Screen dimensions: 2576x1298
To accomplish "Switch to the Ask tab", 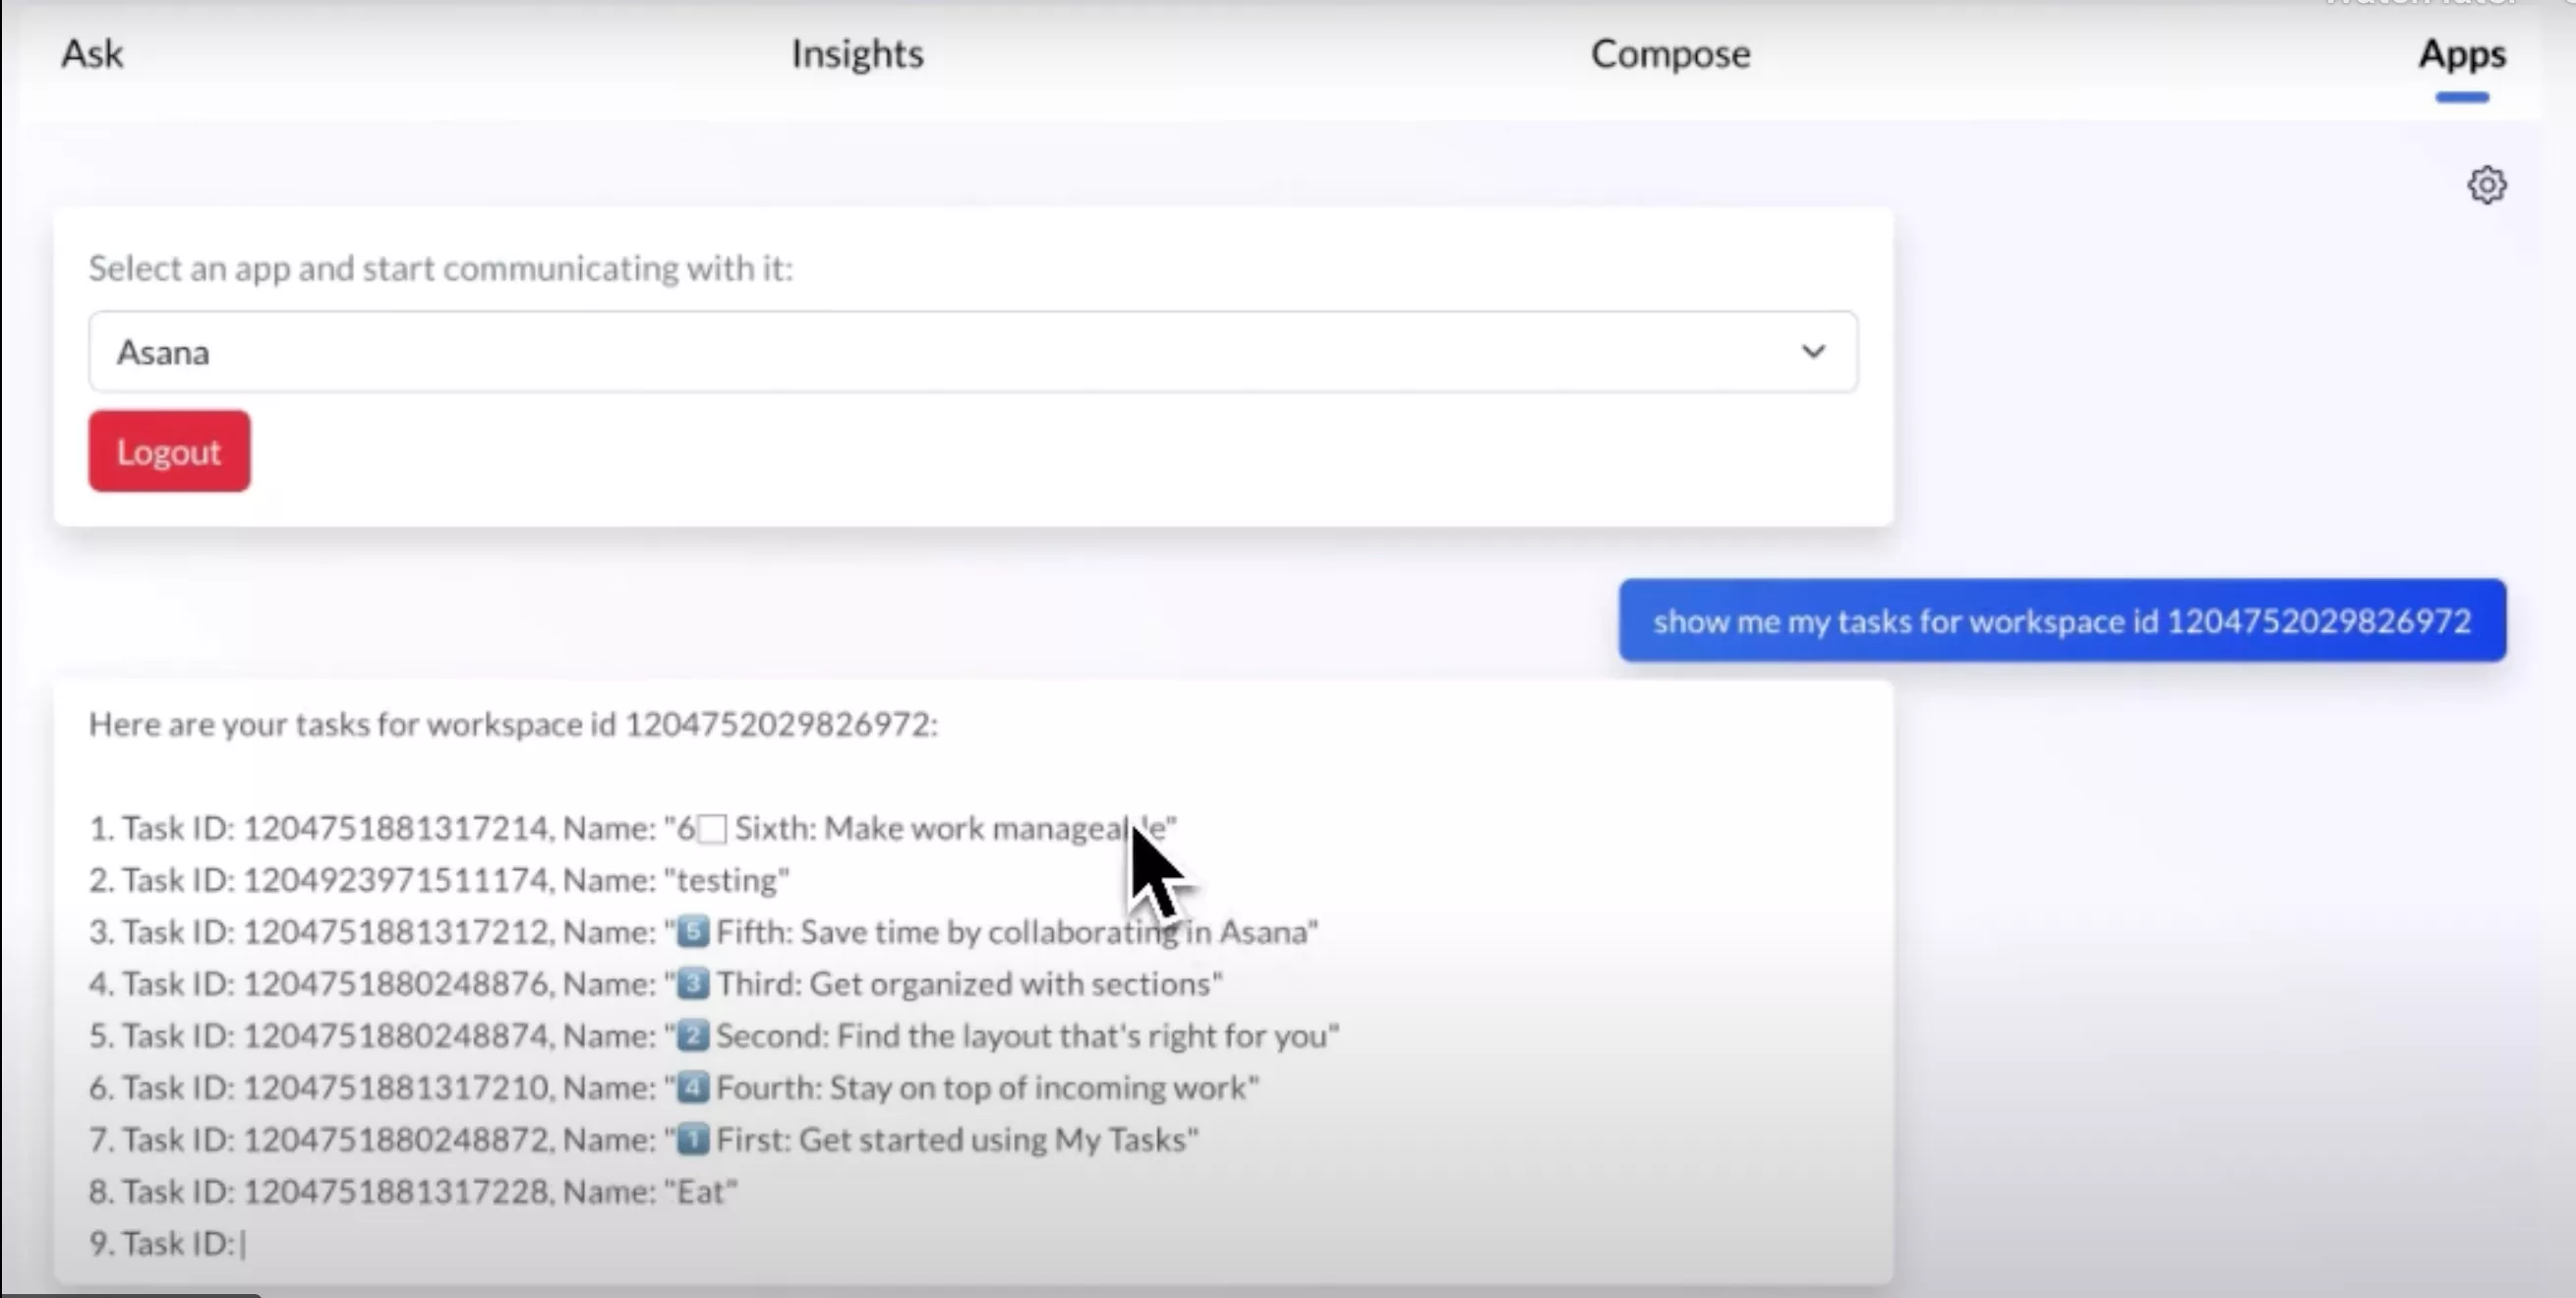I will coord(92,54).
